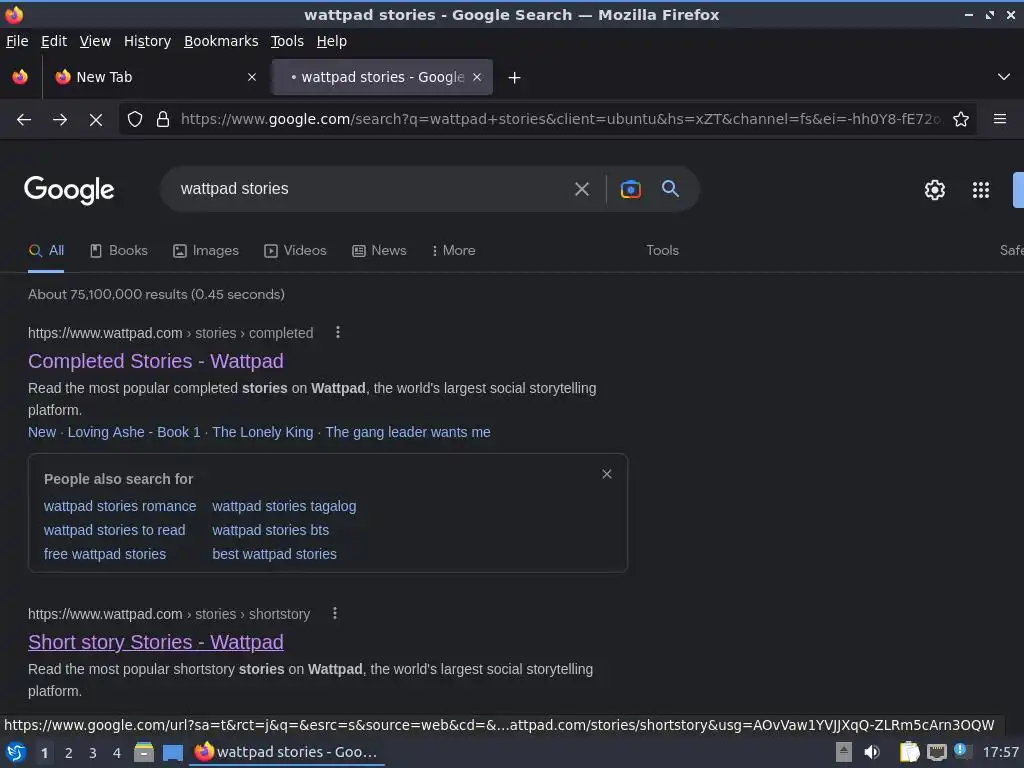Open the History menu
The image size is (1024, 768).
coord(147,41)
